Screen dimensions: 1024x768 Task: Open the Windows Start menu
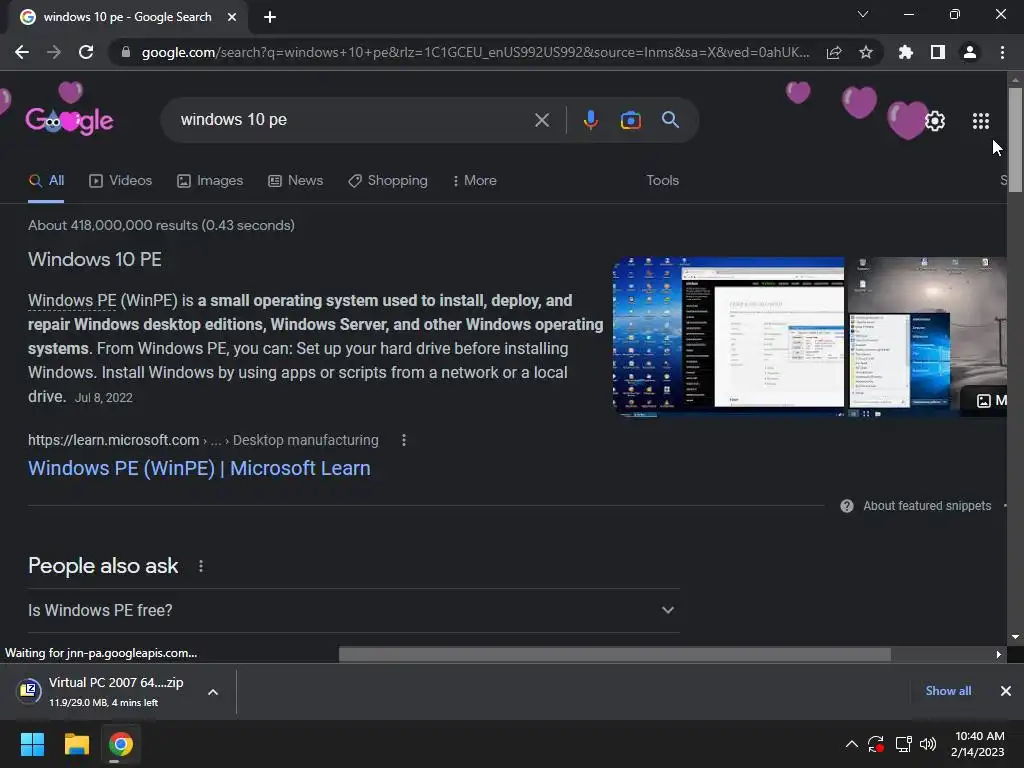(32, 744)
